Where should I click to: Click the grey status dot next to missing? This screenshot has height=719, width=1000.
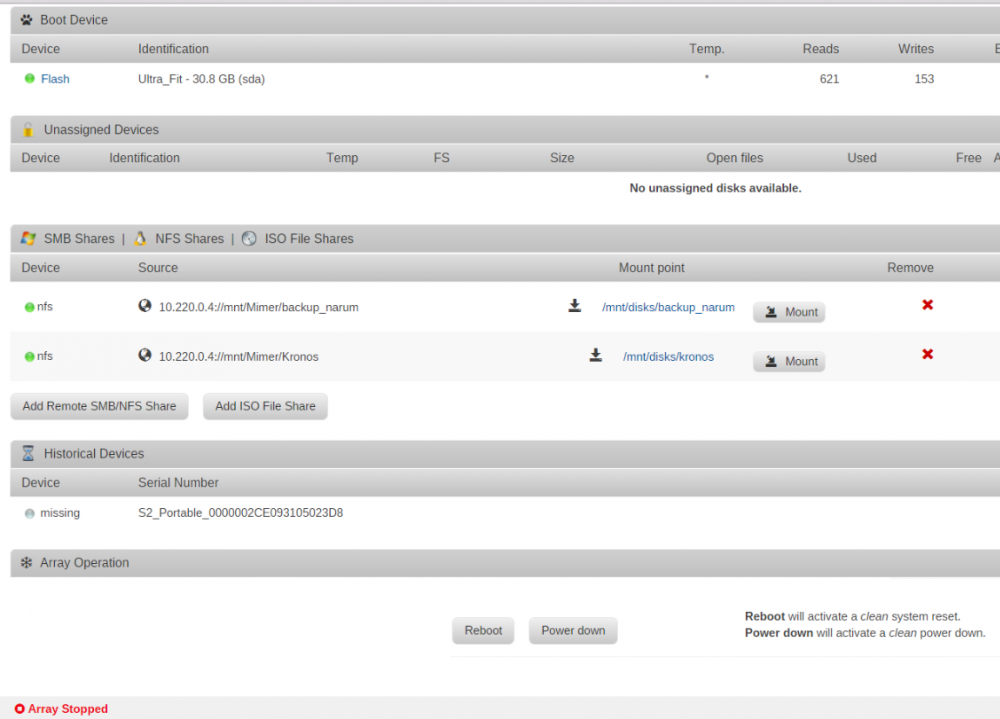(29, 514)
